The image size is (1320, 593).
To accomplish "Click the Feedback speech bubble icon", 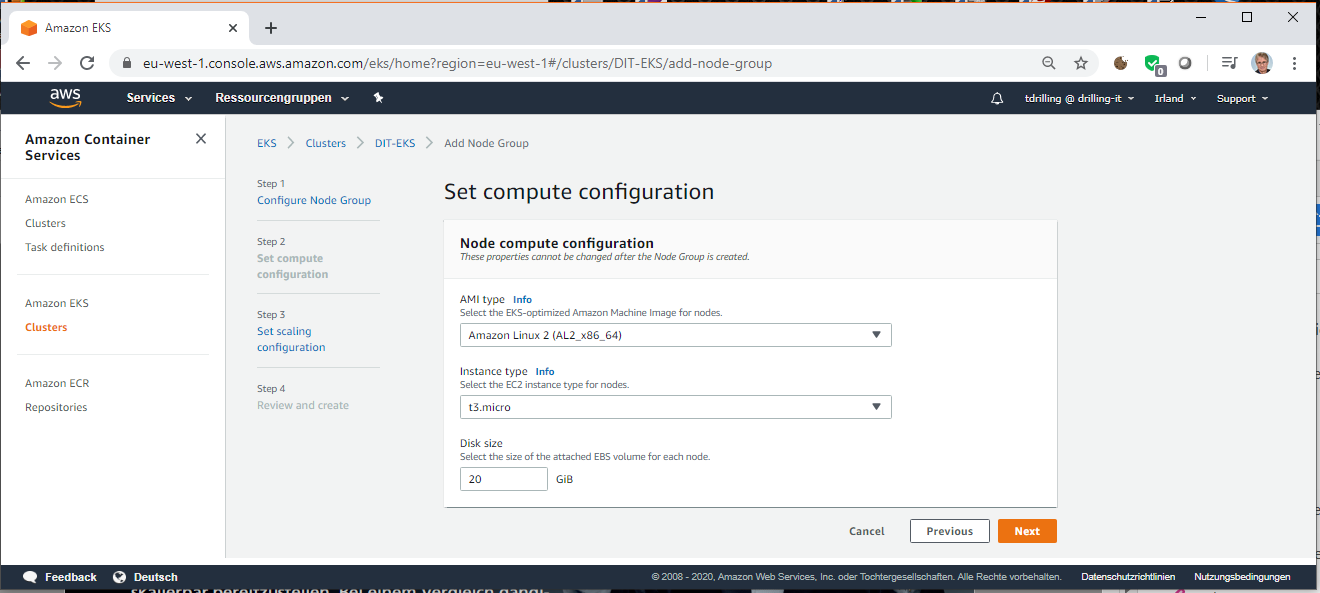I will point(30,577).
